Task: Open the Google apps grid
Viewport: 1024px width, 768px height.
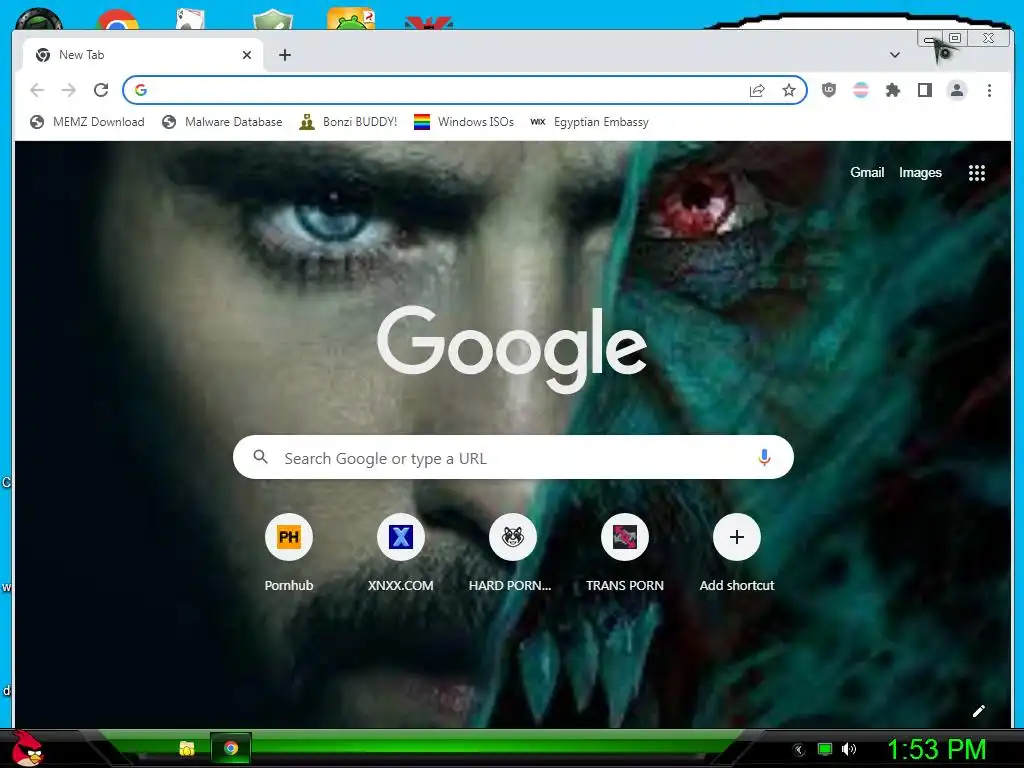Action: 976,172
